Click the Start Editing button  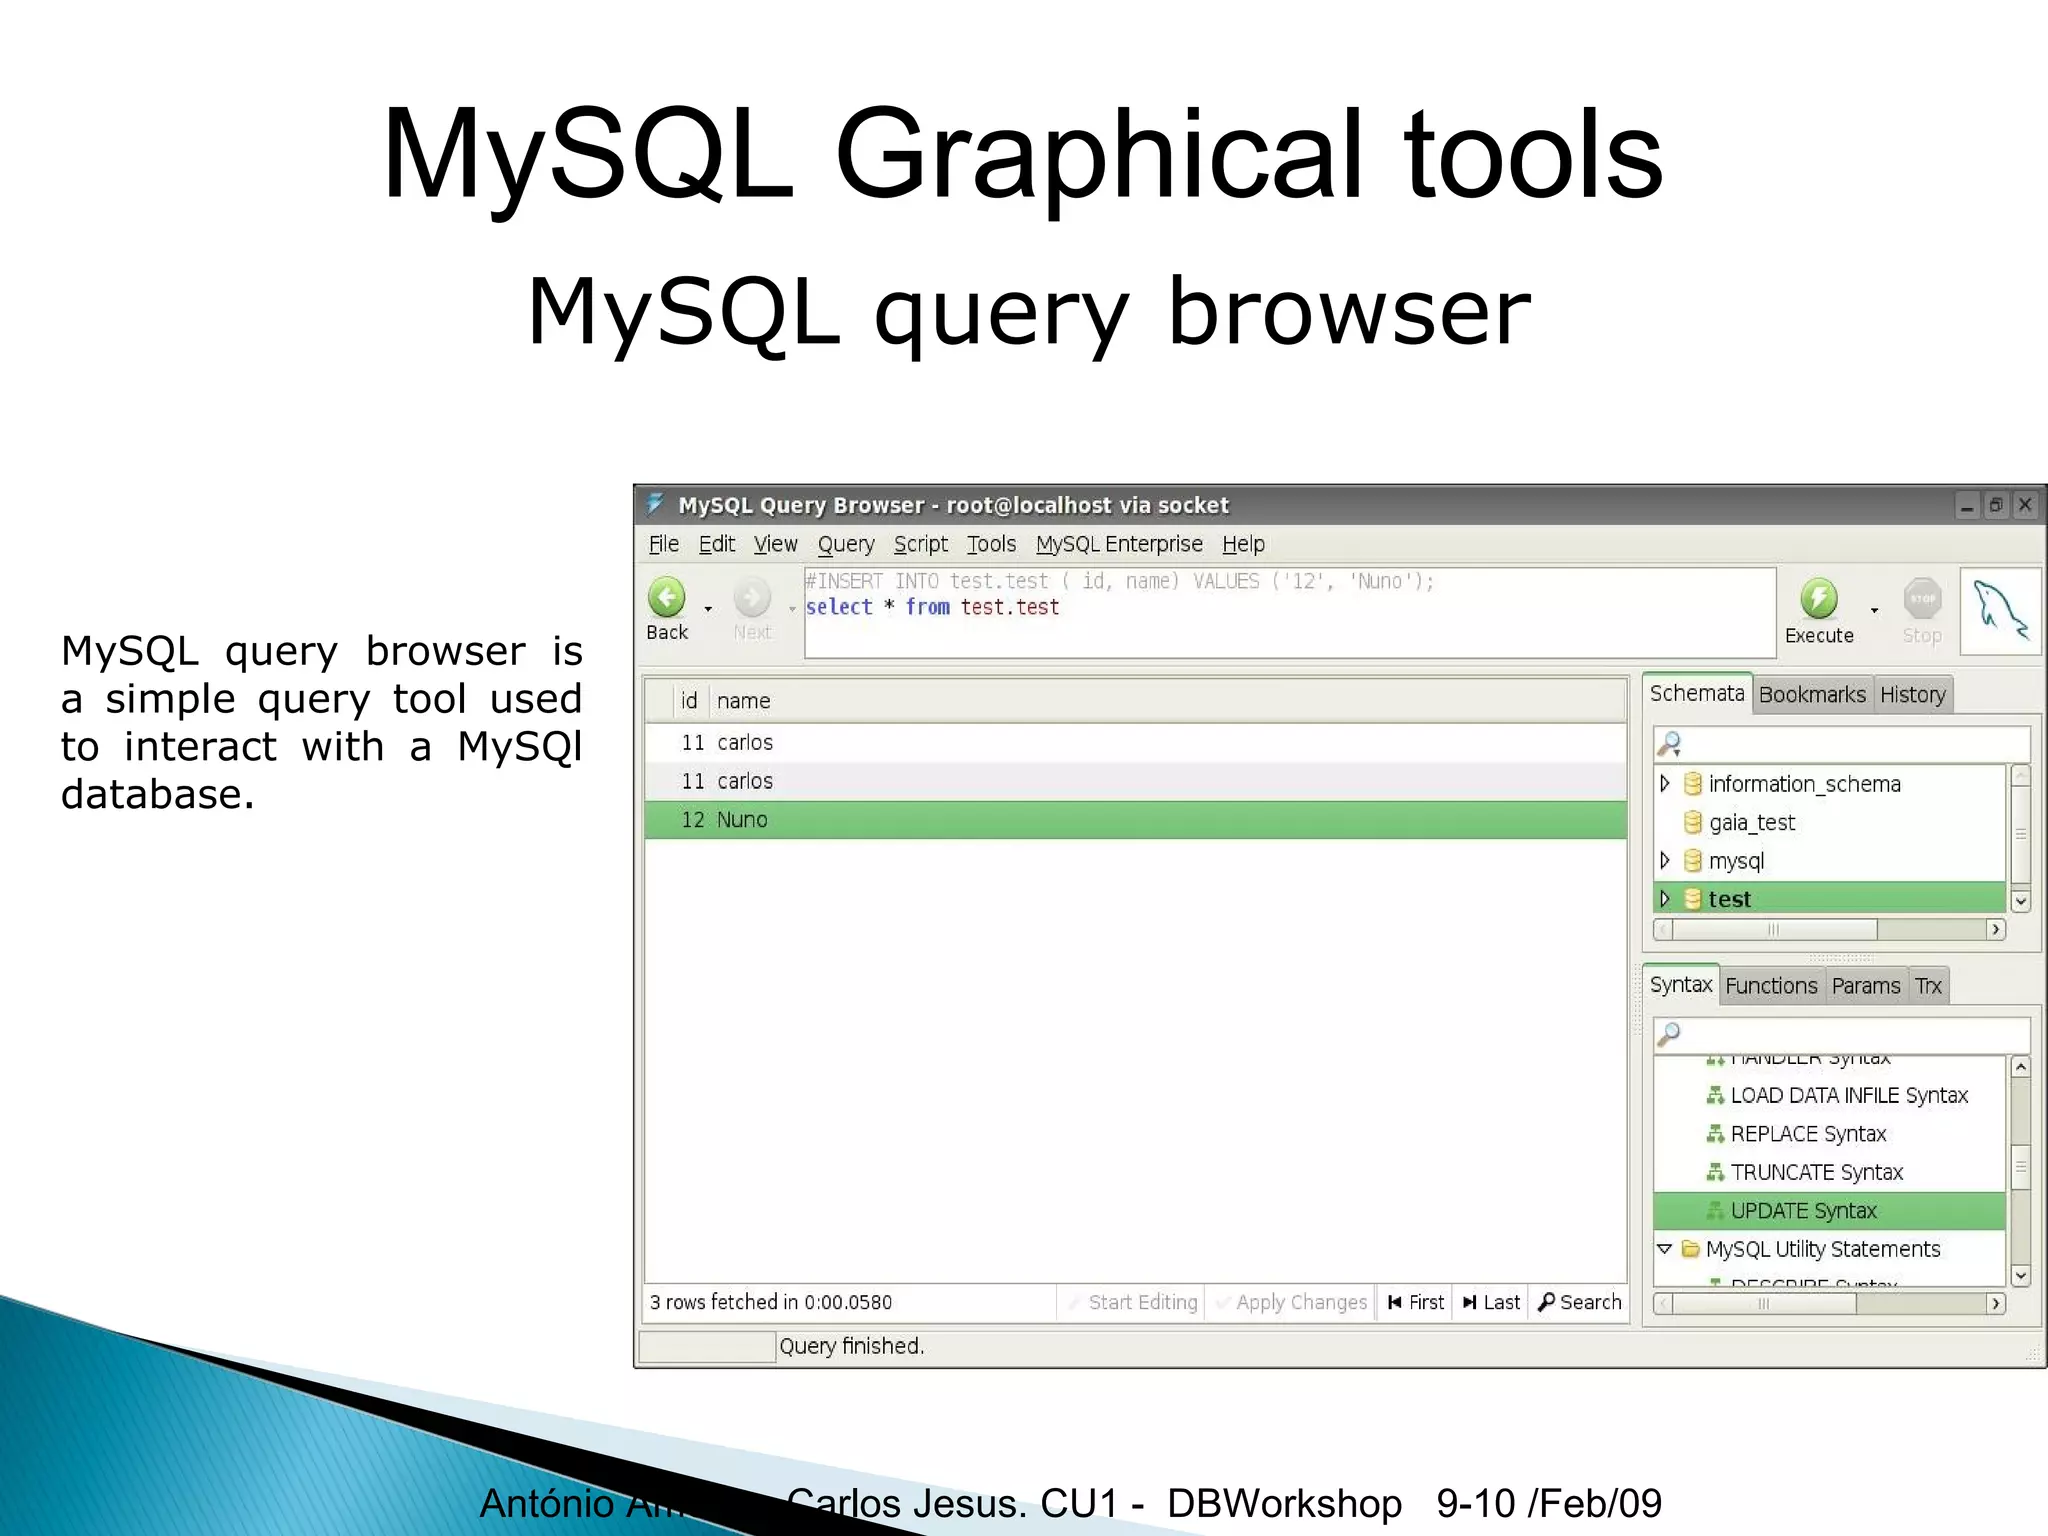(1132, 1302)
